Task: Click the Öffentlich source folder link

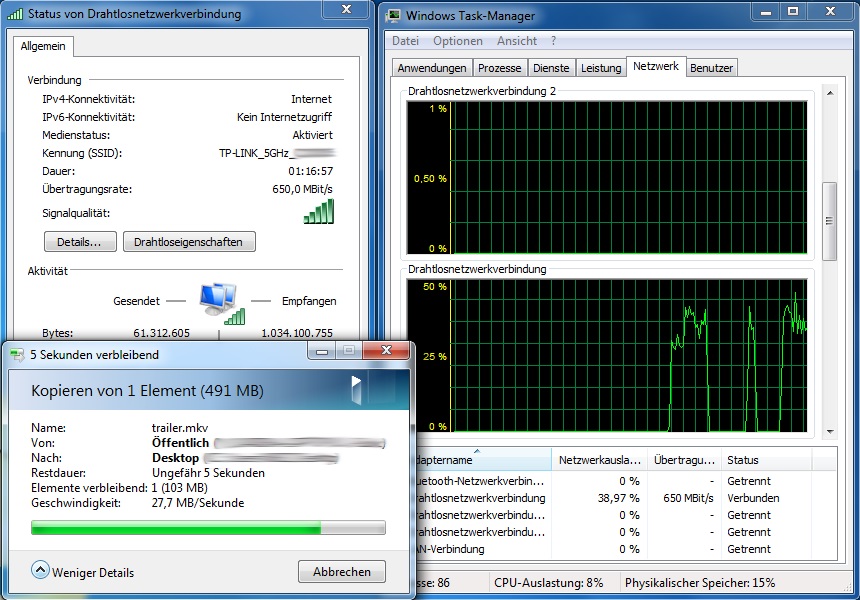Action: pos(180,443)
